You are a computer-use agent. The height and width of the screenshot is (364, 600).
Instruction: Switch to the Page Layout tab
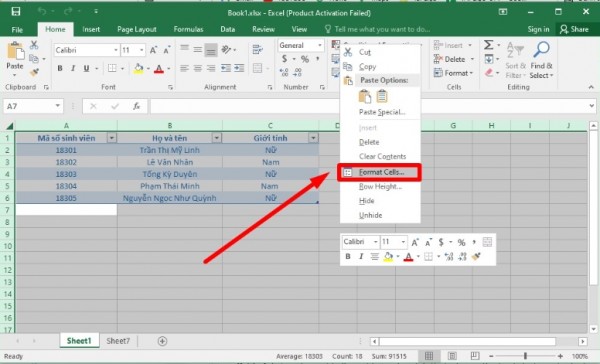(137, 29)
